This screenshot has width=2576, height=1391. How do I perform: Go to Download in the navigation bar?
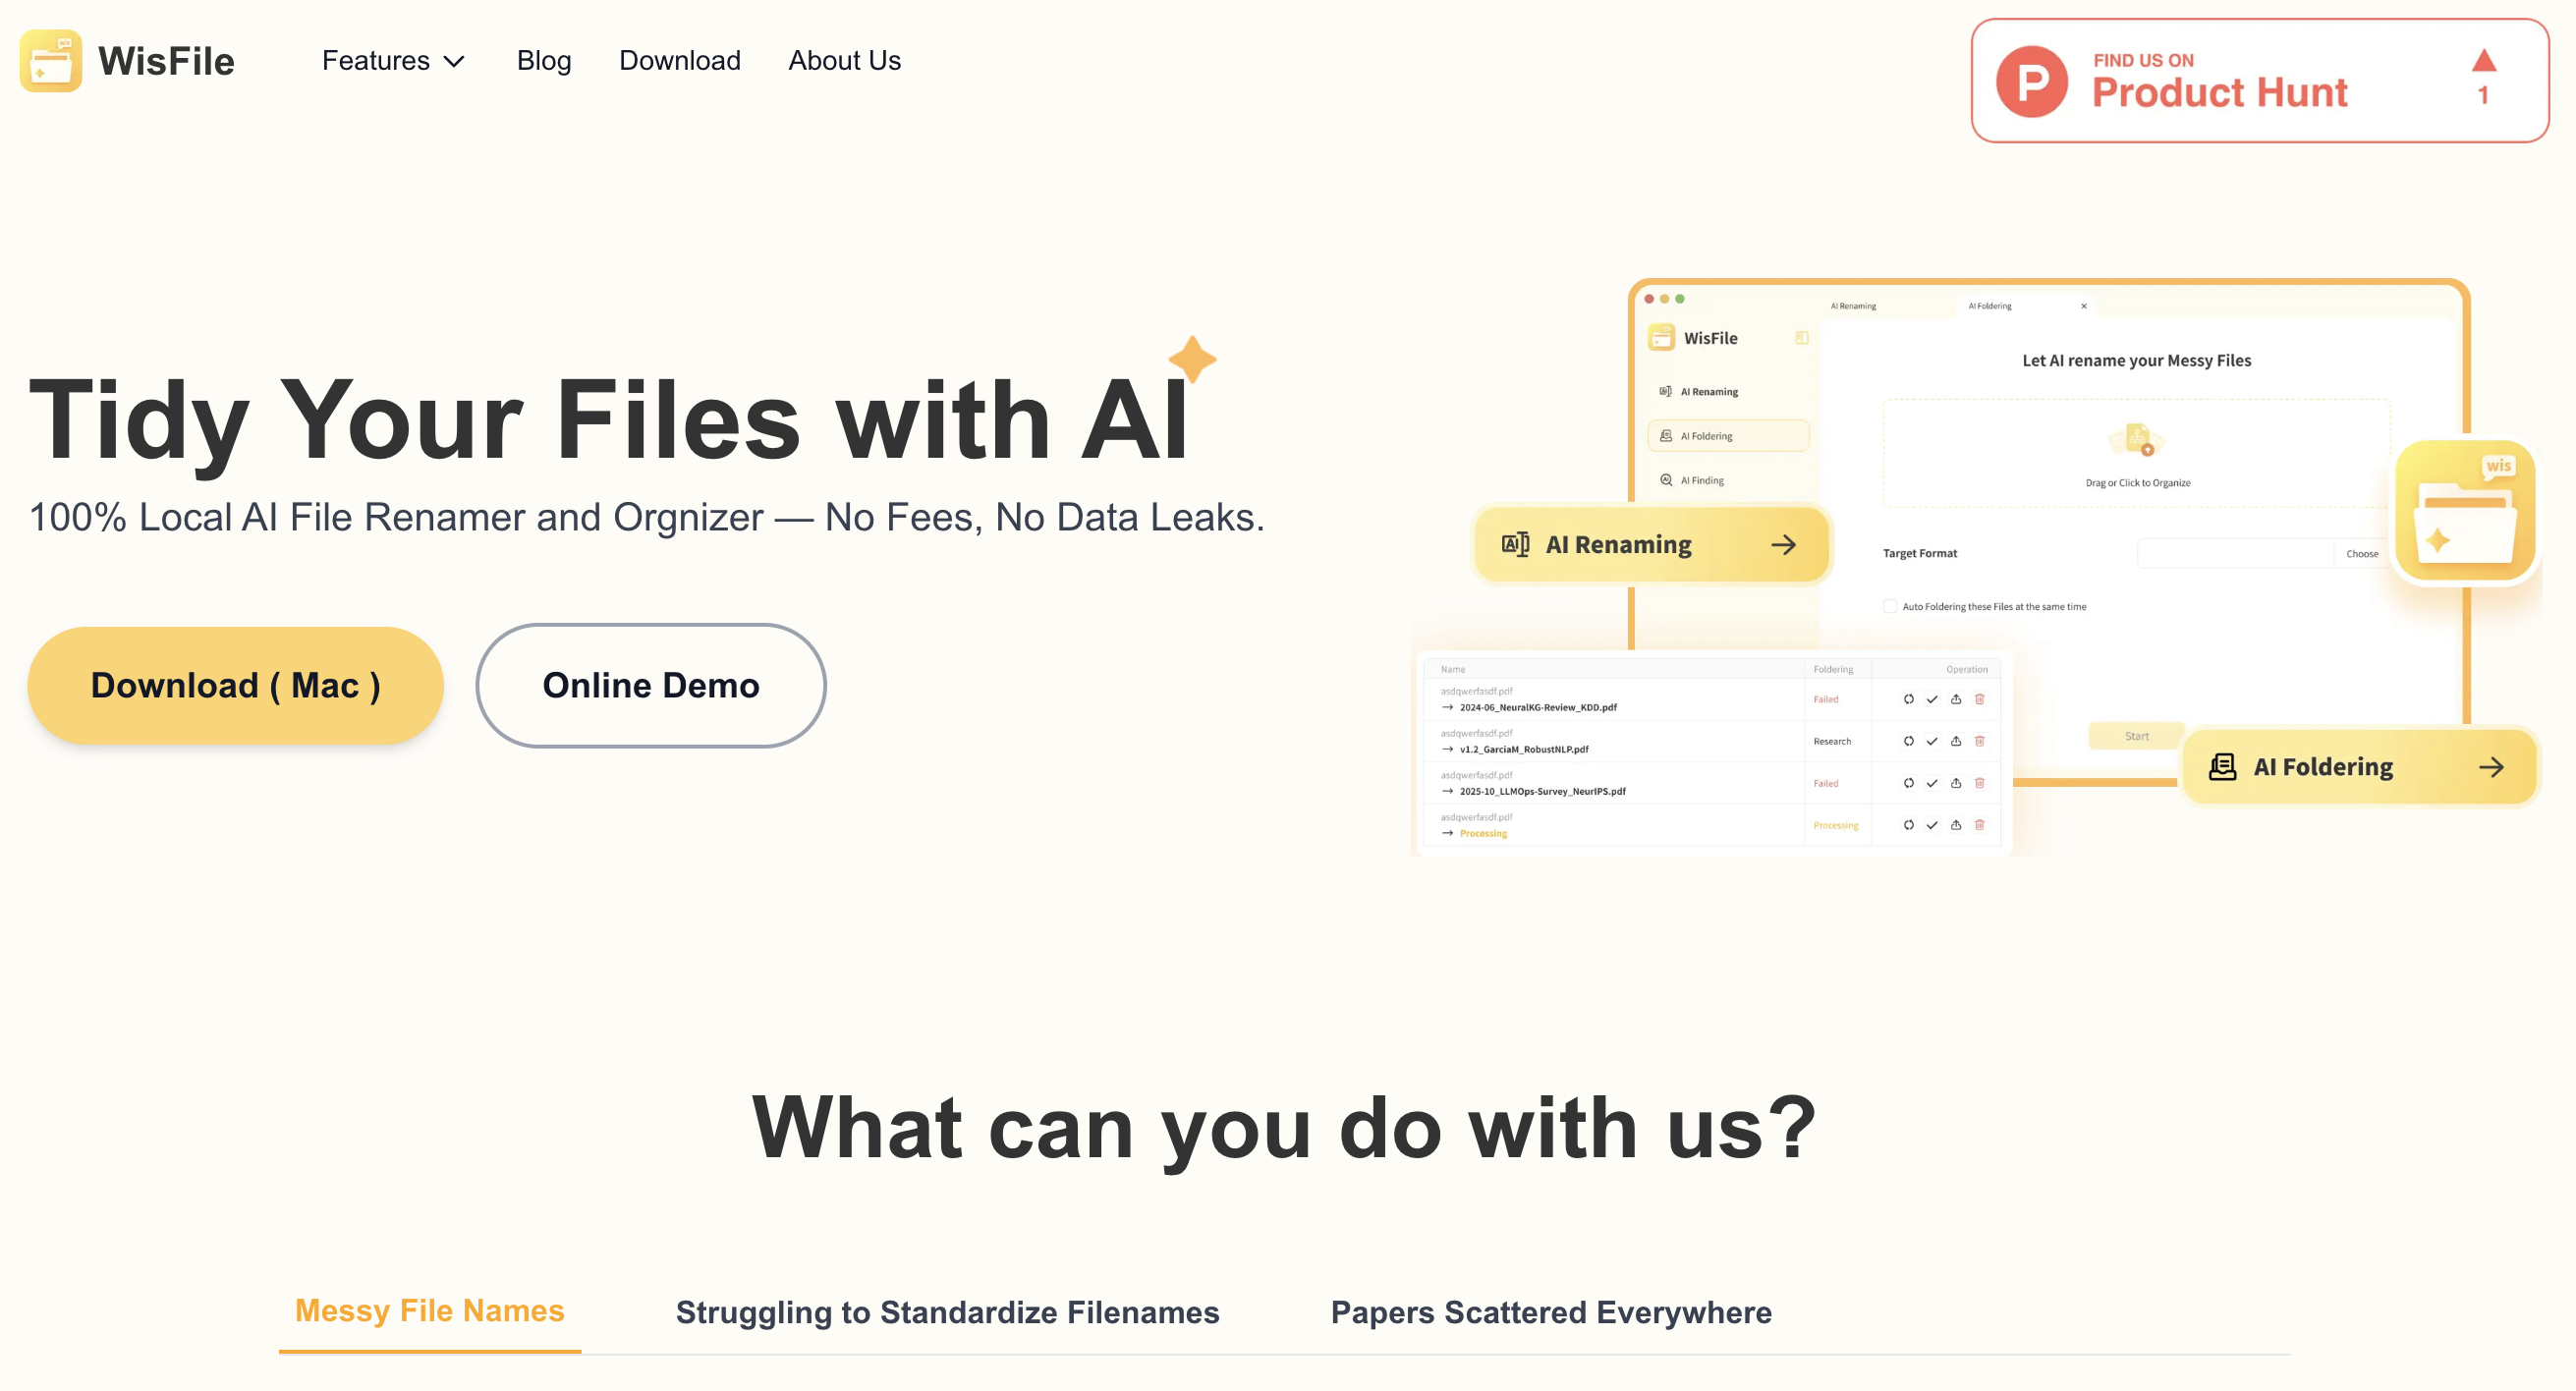(x=680, y=61)
